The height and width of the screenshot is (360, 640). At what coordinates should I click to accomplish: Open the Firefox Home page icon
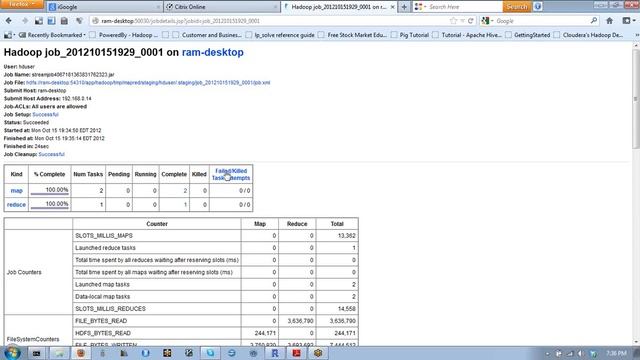click(609, 21)
